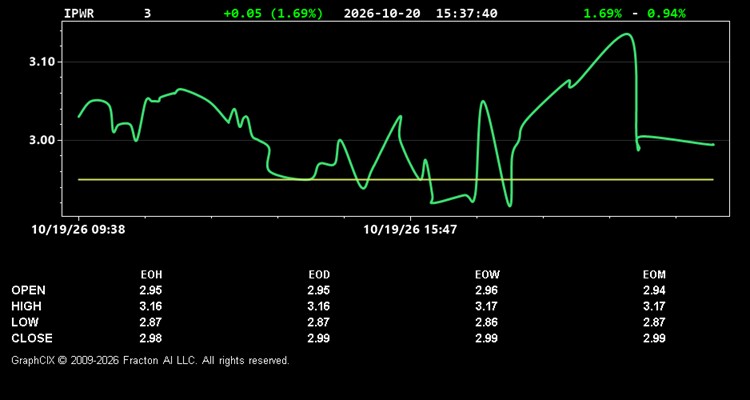750x400 pixels.
Task: Click the green 1.69% value at top right
Action: pos(603,13)
